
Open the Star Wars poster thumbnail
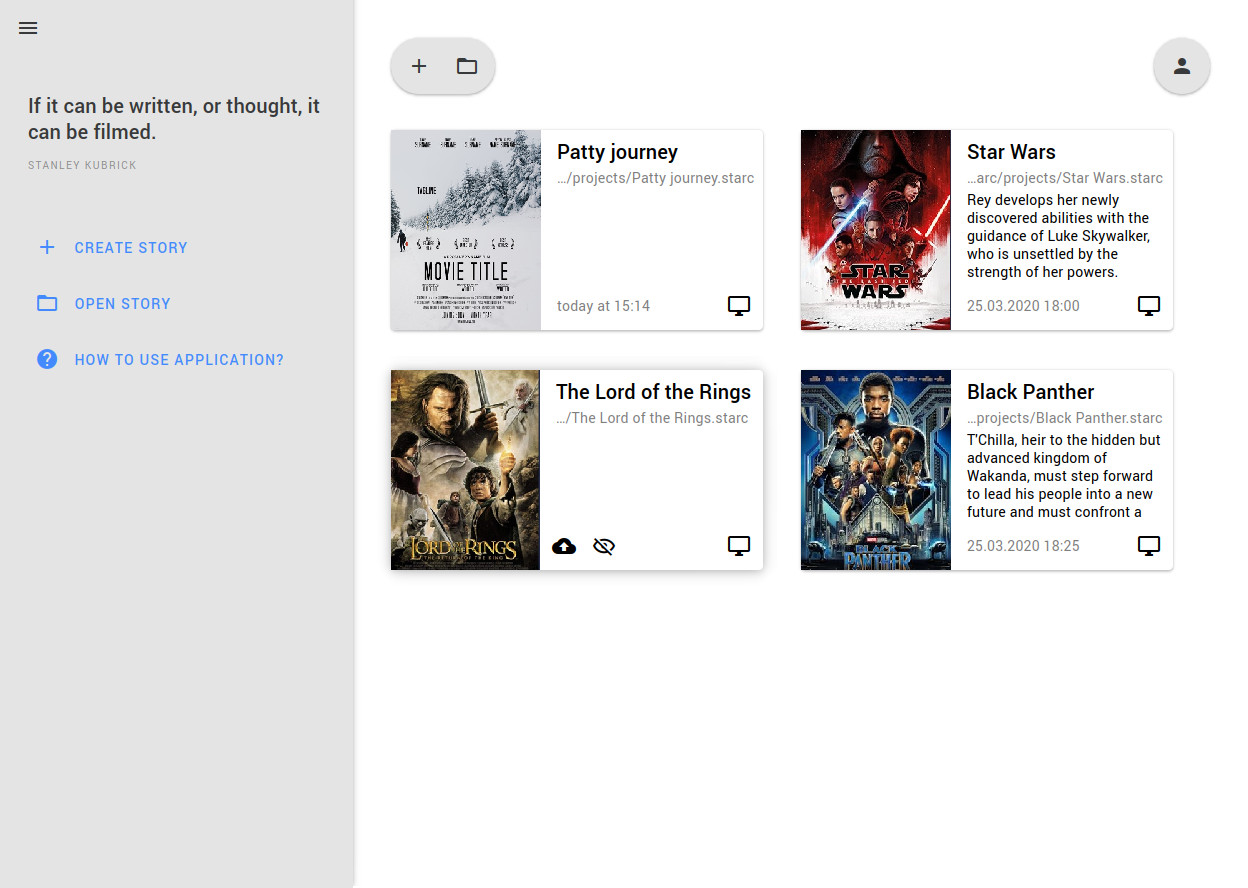tap(875, 230)
